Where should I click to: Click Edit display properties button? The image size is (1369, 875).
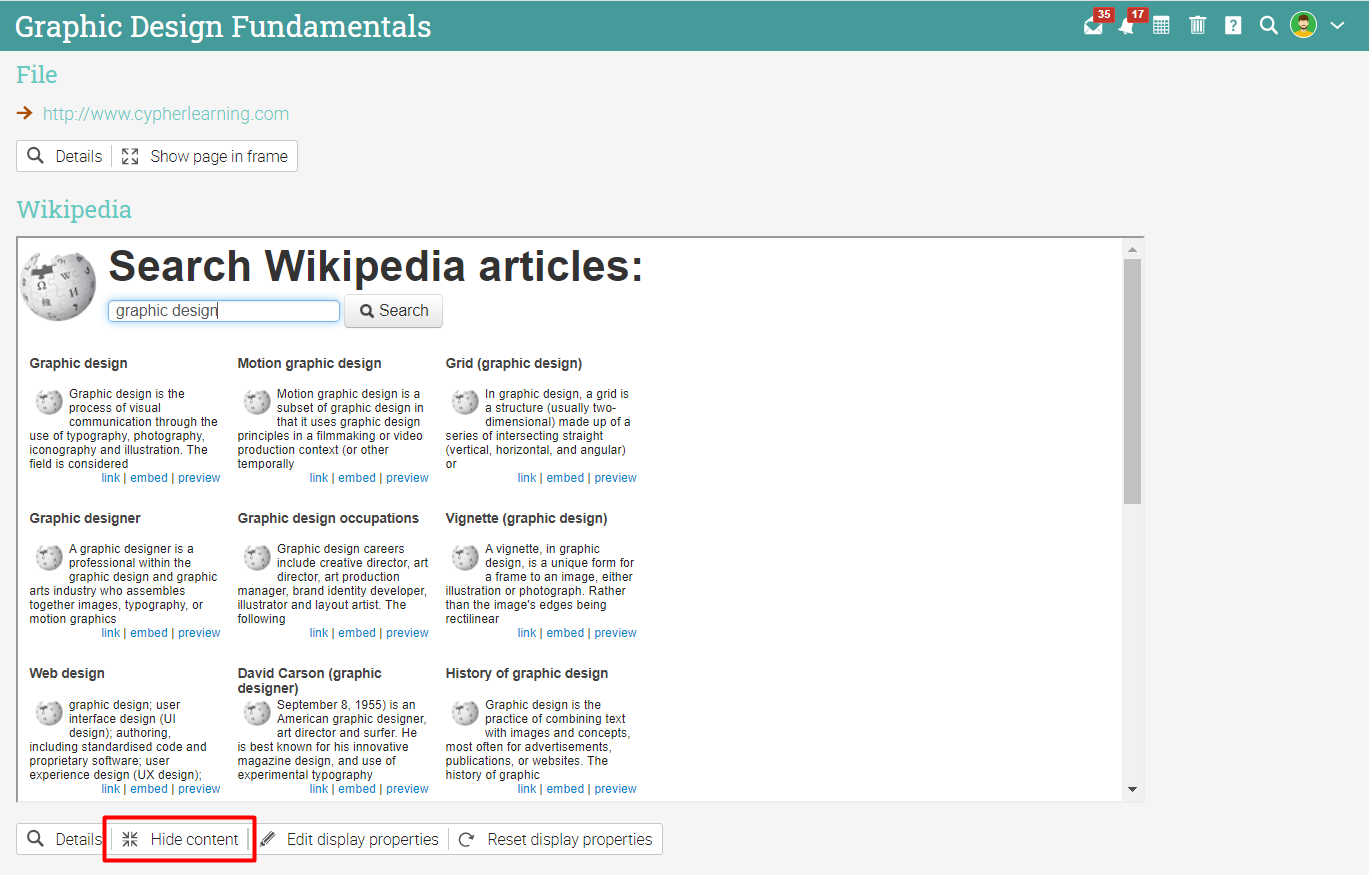349,839
